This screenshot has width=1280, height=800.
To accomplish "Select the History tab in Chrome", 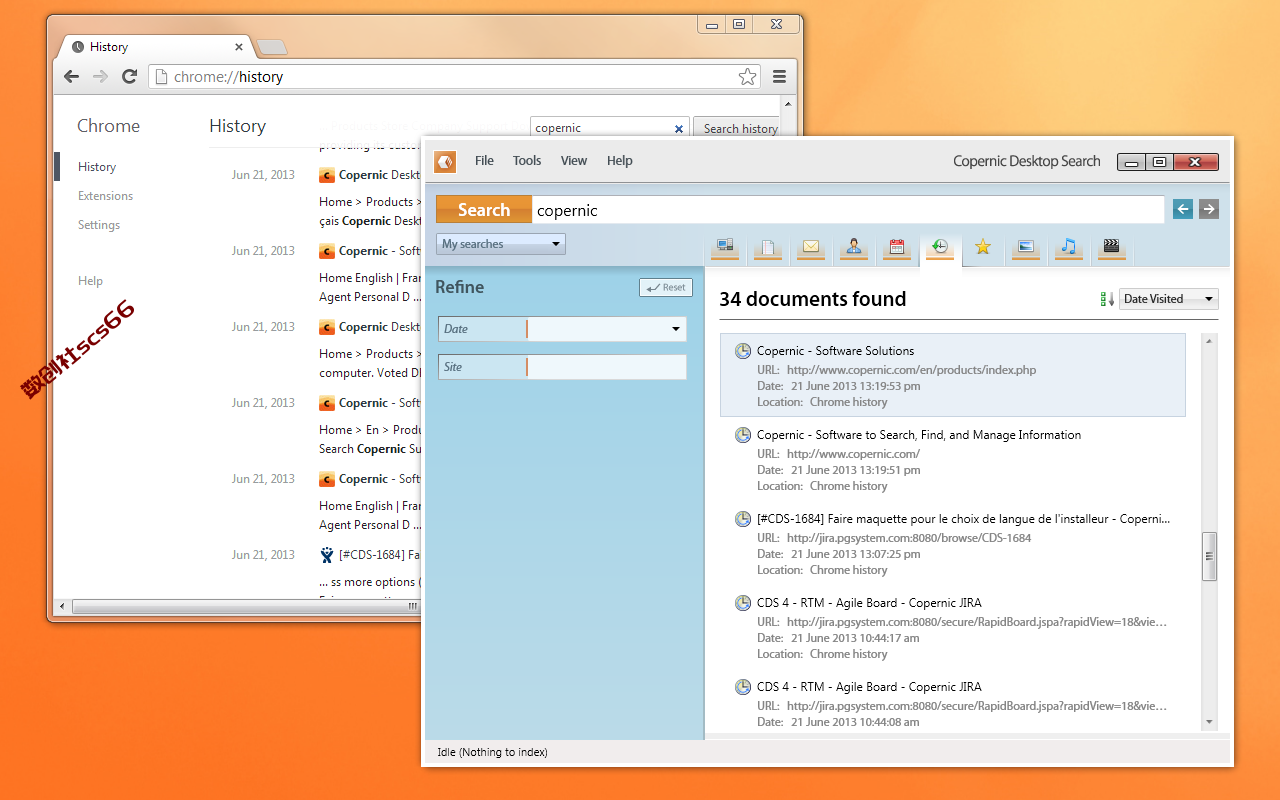I will [155, 47].
